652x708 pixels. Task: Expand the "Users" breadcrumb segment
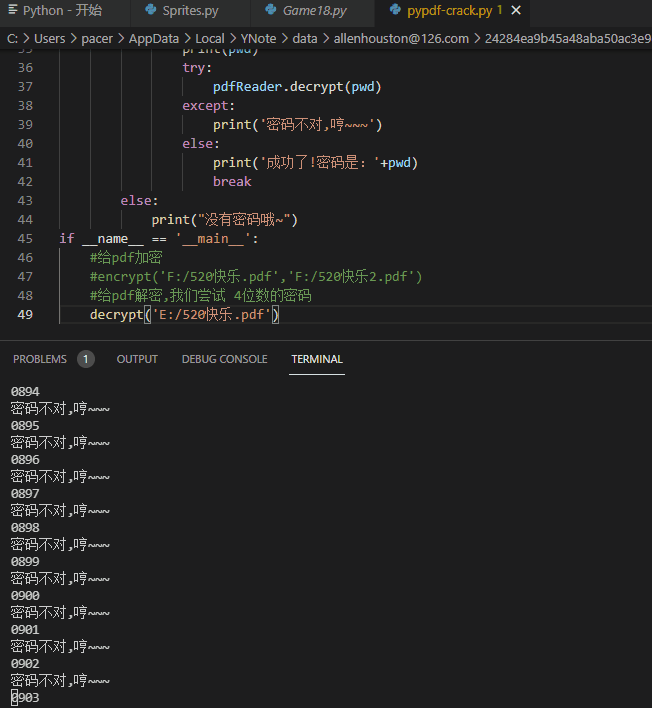[49, 38]
